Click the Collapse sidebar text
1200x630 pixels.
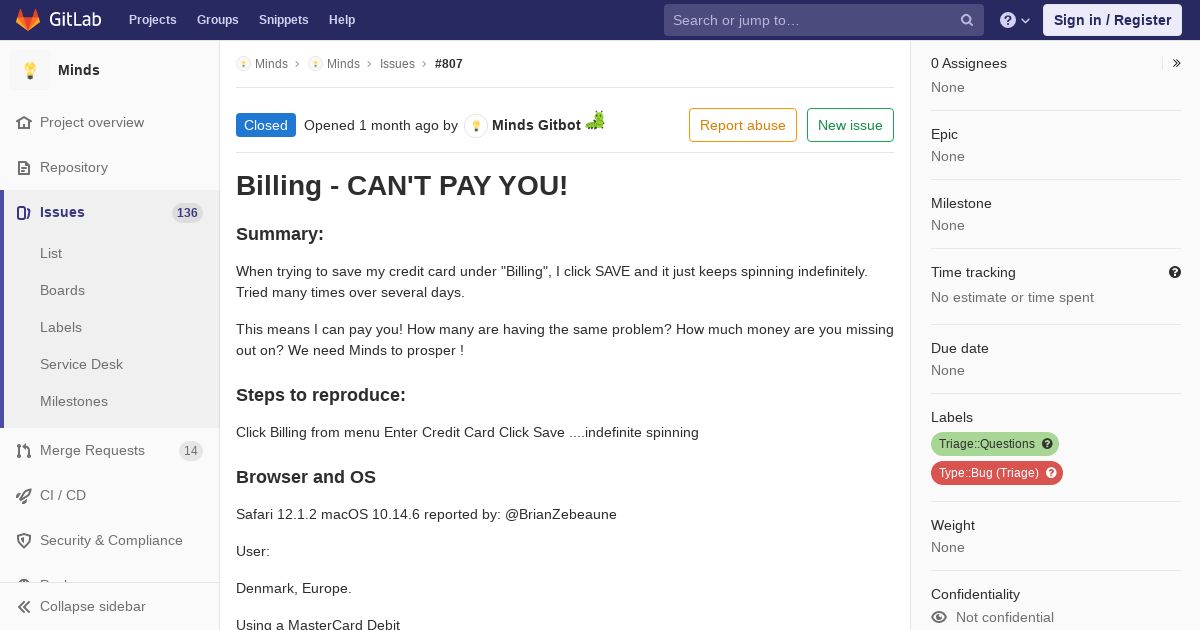tap(93, 607)
